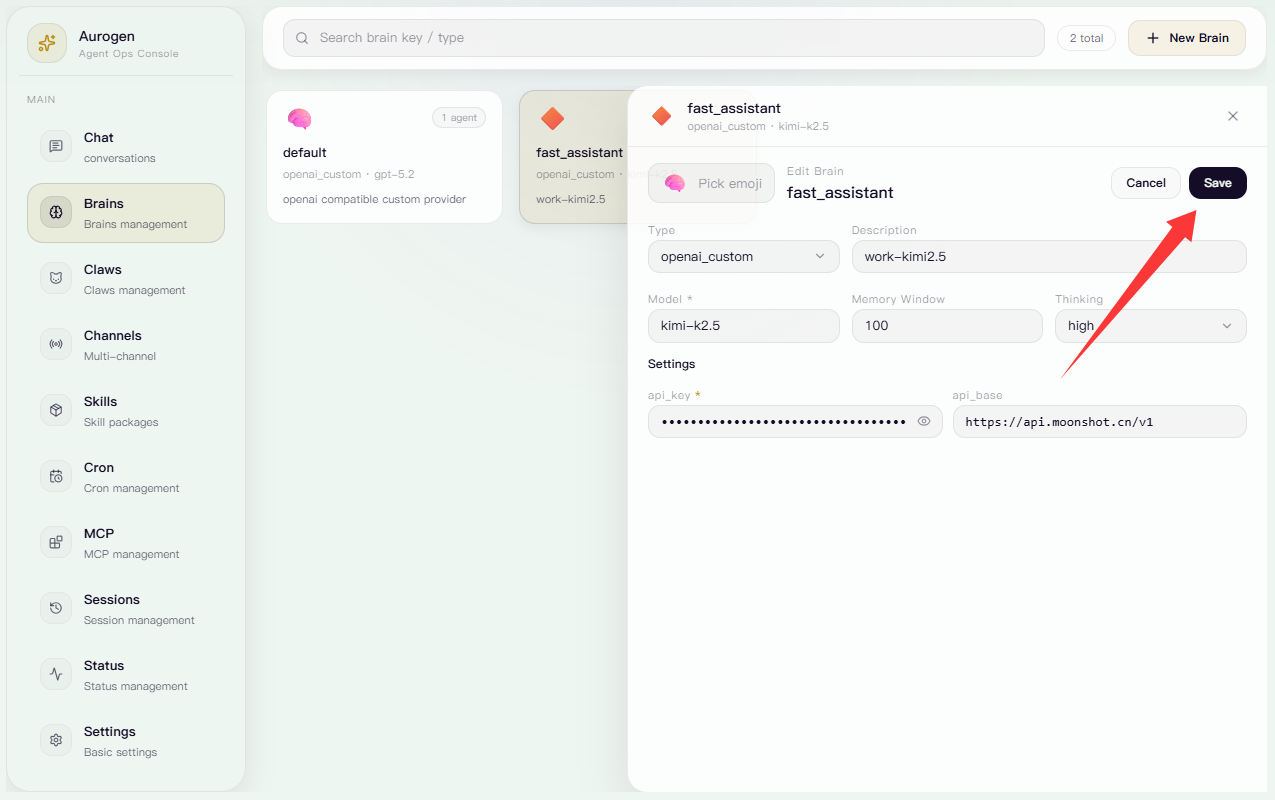Click the search magnifier icon
This screenshot has width=1275, height=800.
tap(302, 38)
